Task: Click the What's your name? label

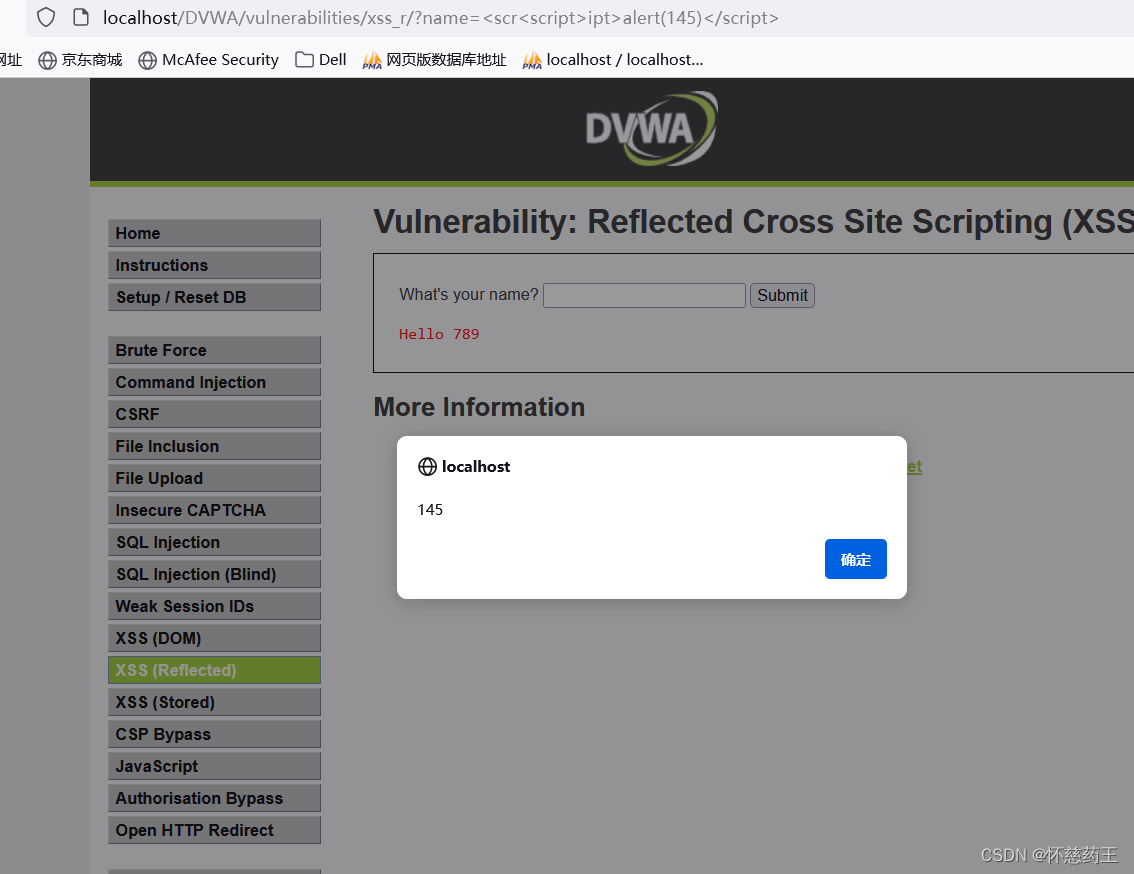Action: (469, 294)
